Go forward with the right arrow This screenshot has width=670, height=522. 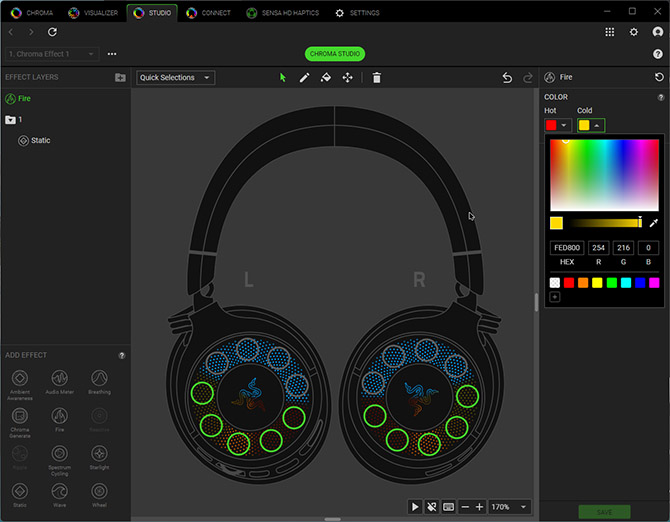click(31, 32)
